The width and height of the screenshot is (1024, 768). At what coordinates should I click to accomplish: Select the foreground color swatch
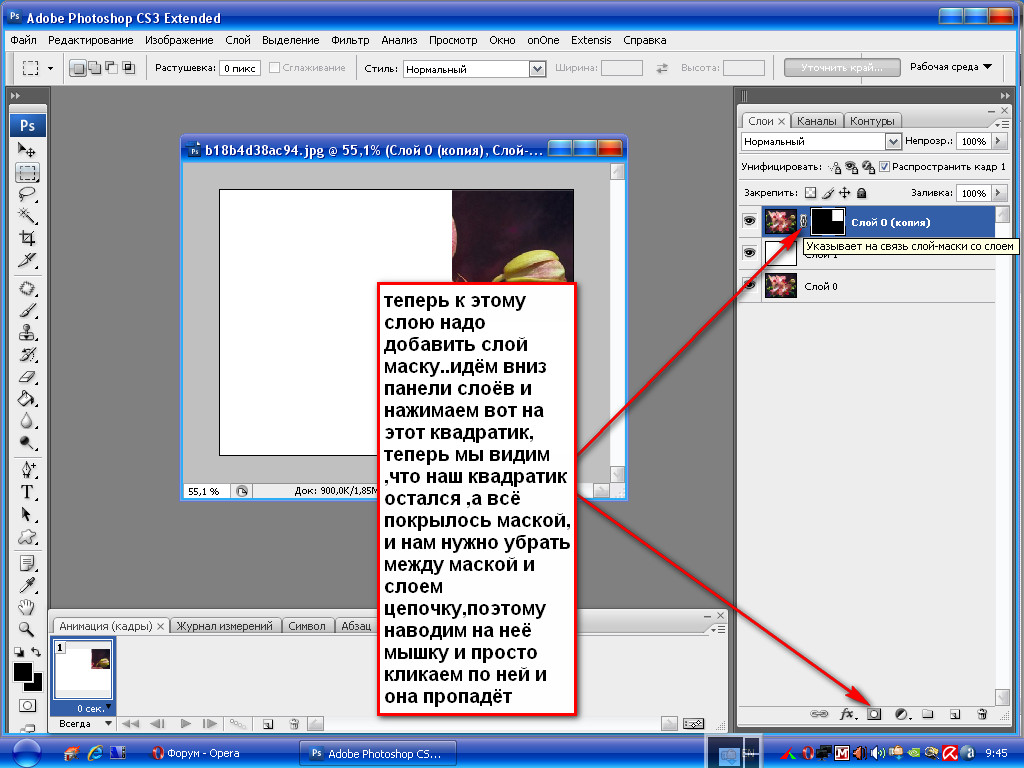23,671
